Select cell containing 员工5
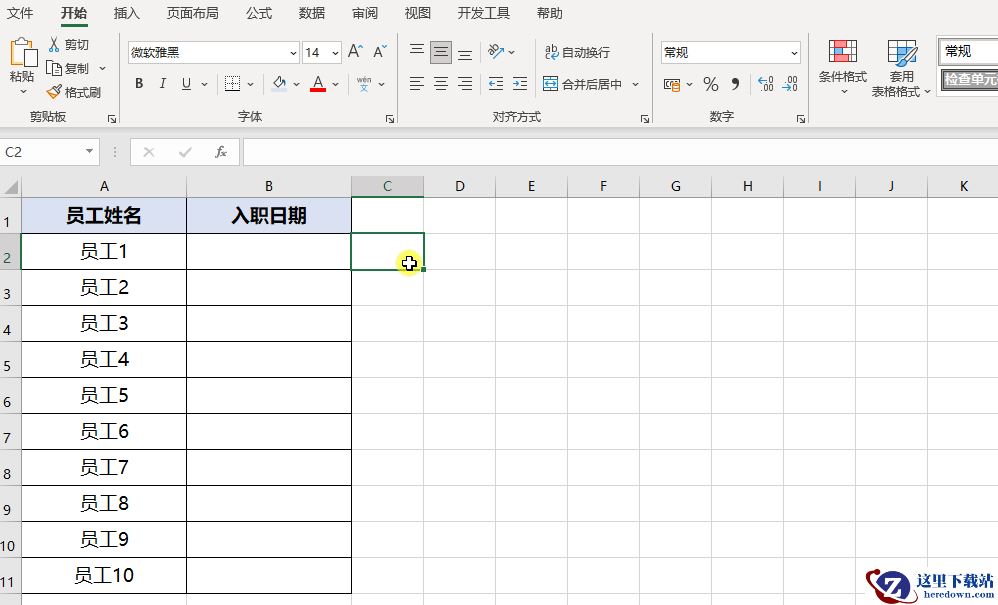The width and height of the screenshot is (998, 605). pyautogui.click(x=104, y=396)
